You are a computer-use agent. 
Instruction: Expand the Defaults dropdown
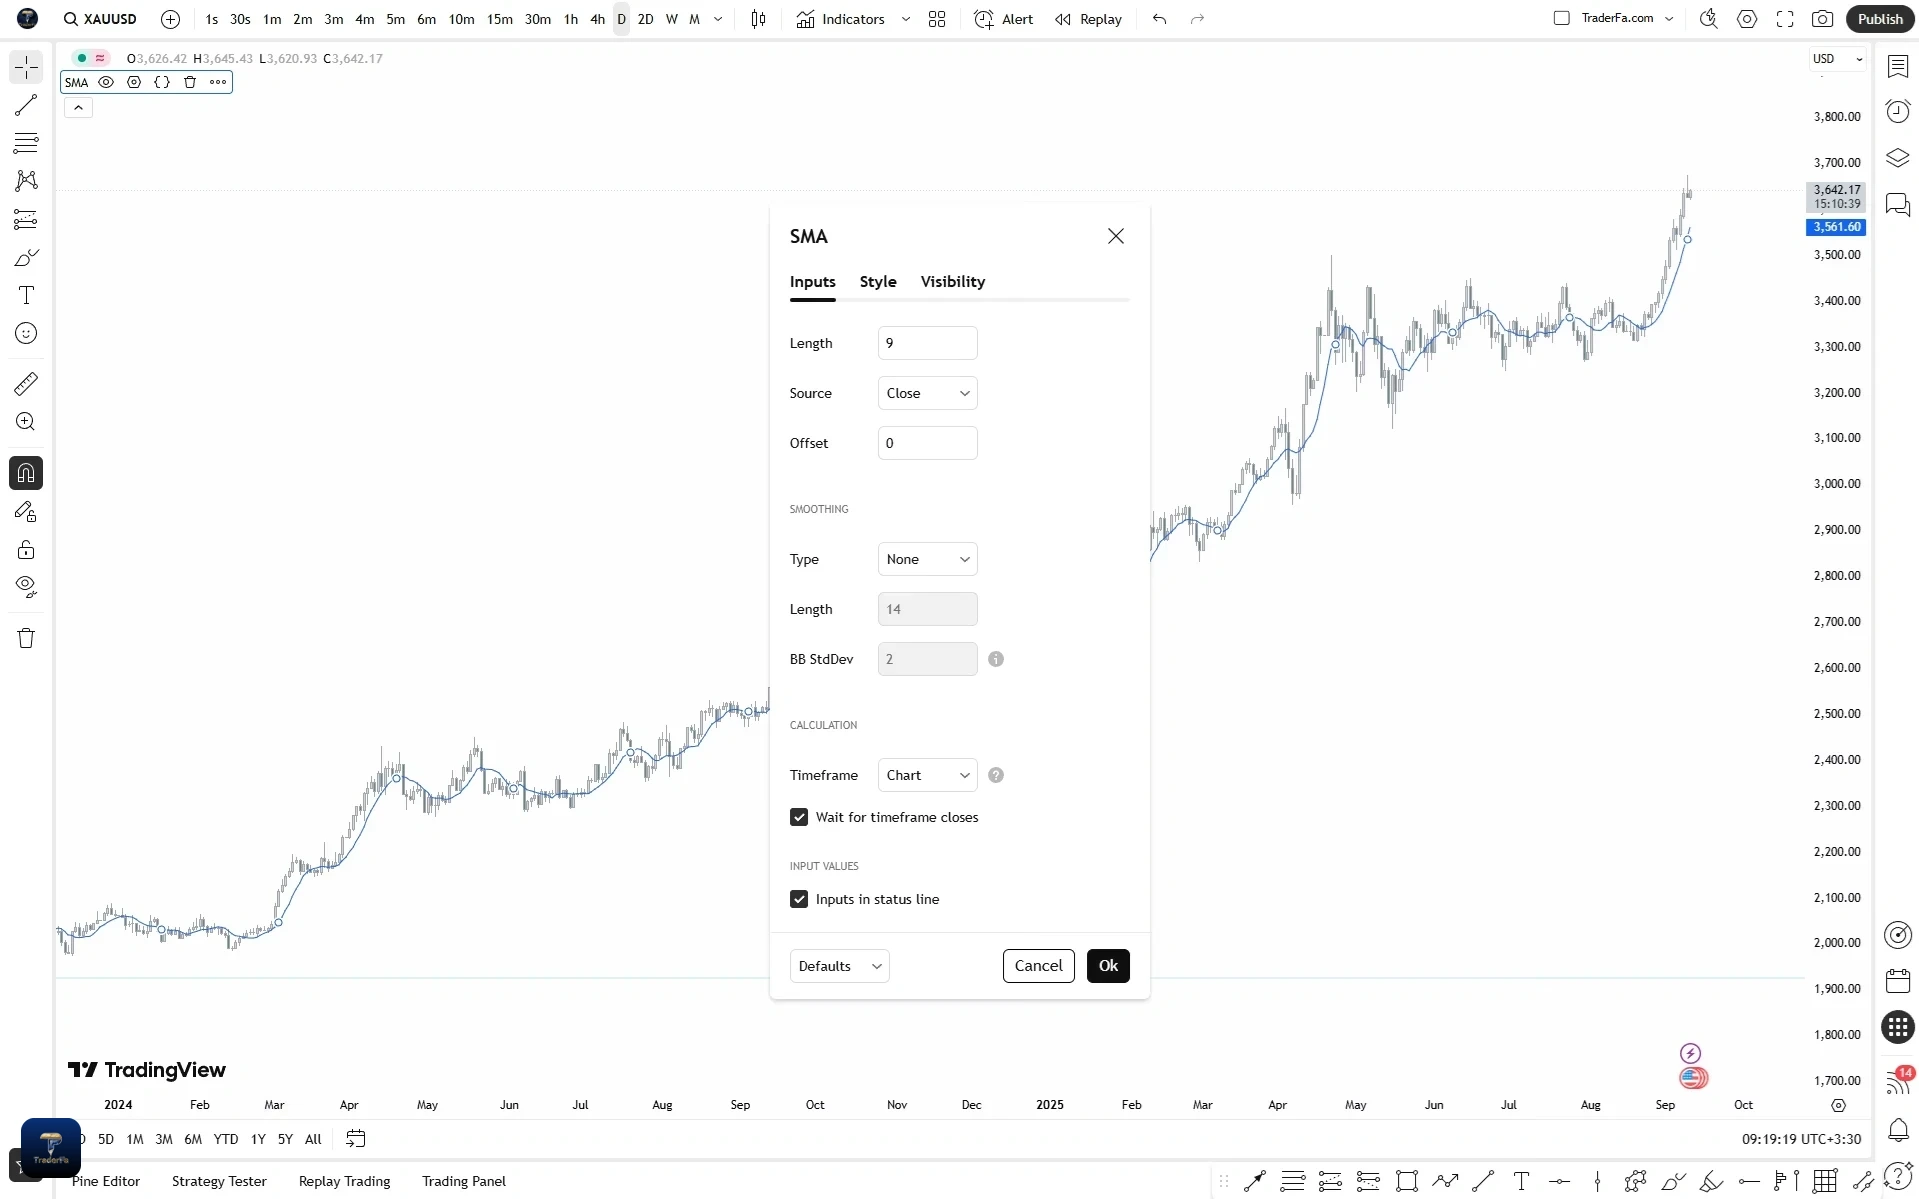(839, 966)
